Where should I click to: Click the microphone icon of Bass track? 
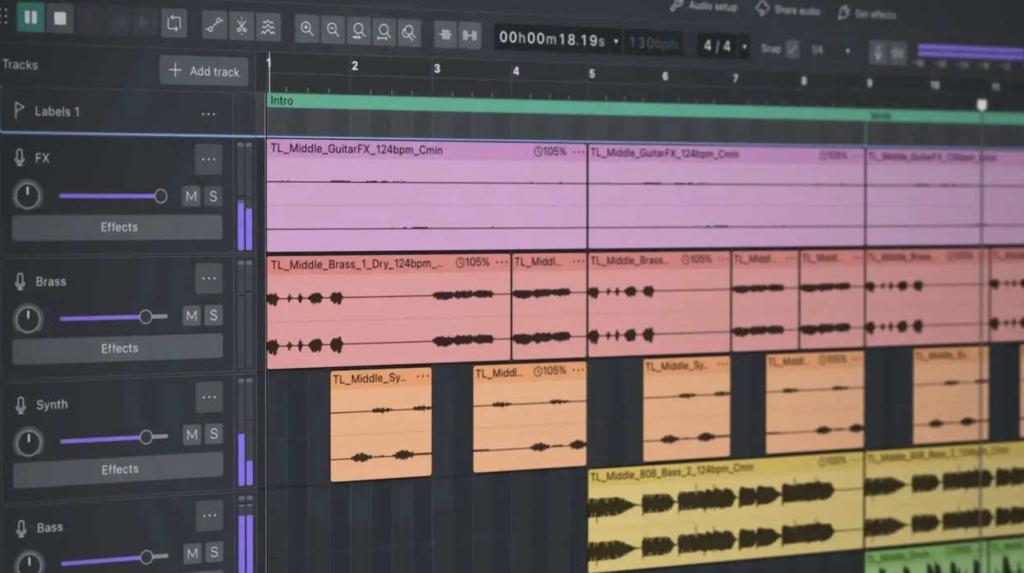[x=22, y=528]
